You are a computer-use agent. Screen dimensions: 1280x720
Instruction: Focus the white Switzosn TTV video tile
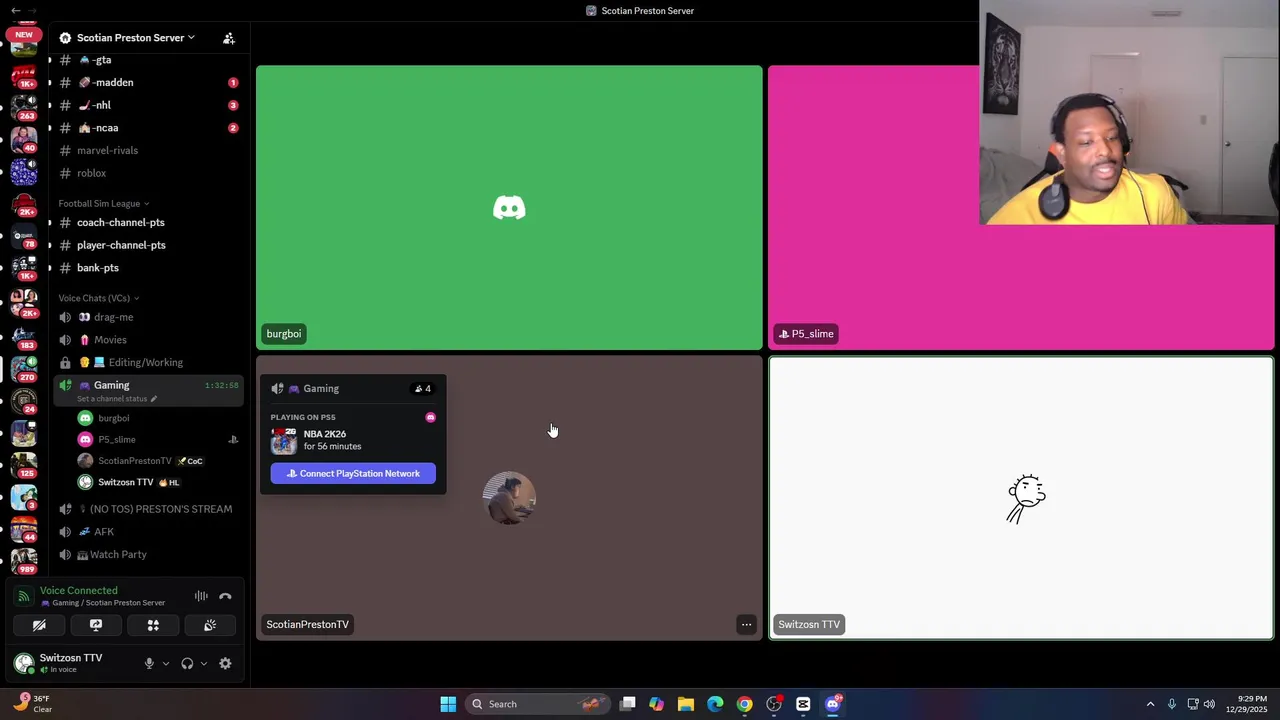point(1021,498)
